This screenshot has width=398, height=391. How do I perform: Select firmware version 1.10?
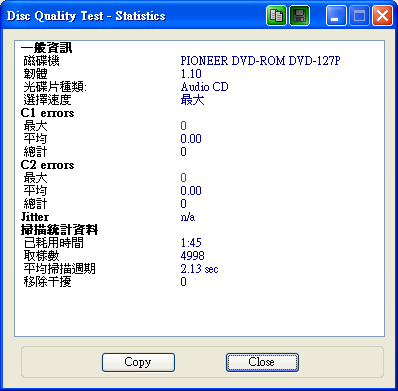[x=191, y=74]
